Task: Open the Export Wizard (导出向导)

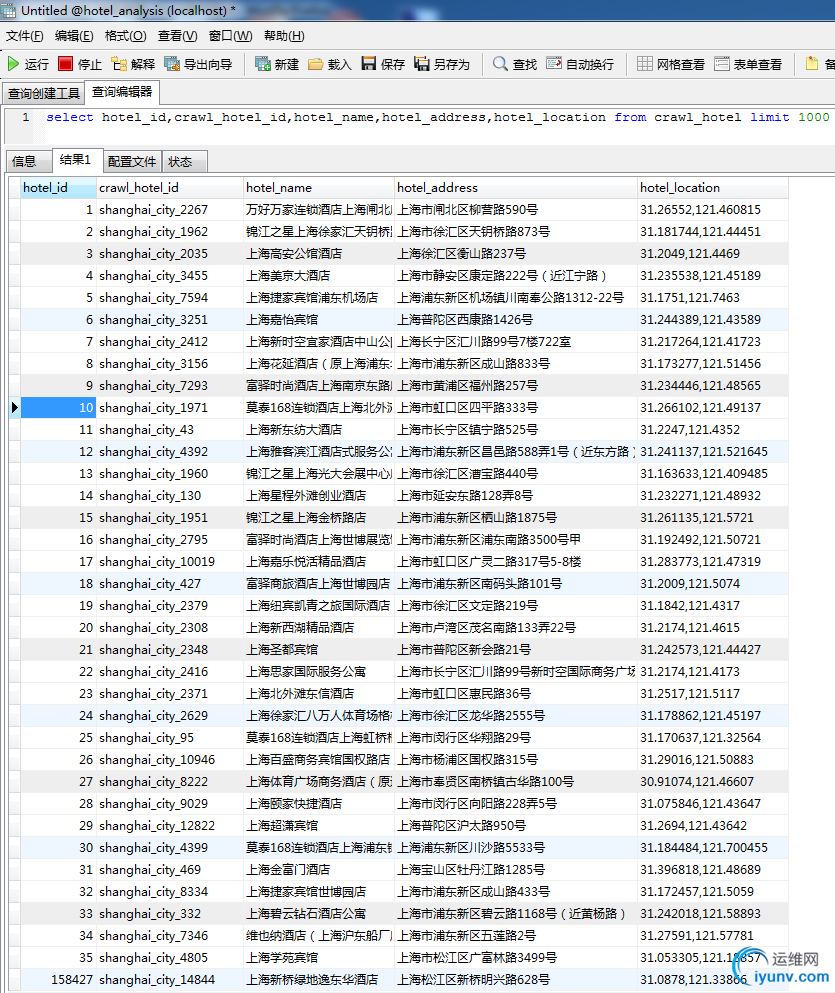Action: coord(198,64)
